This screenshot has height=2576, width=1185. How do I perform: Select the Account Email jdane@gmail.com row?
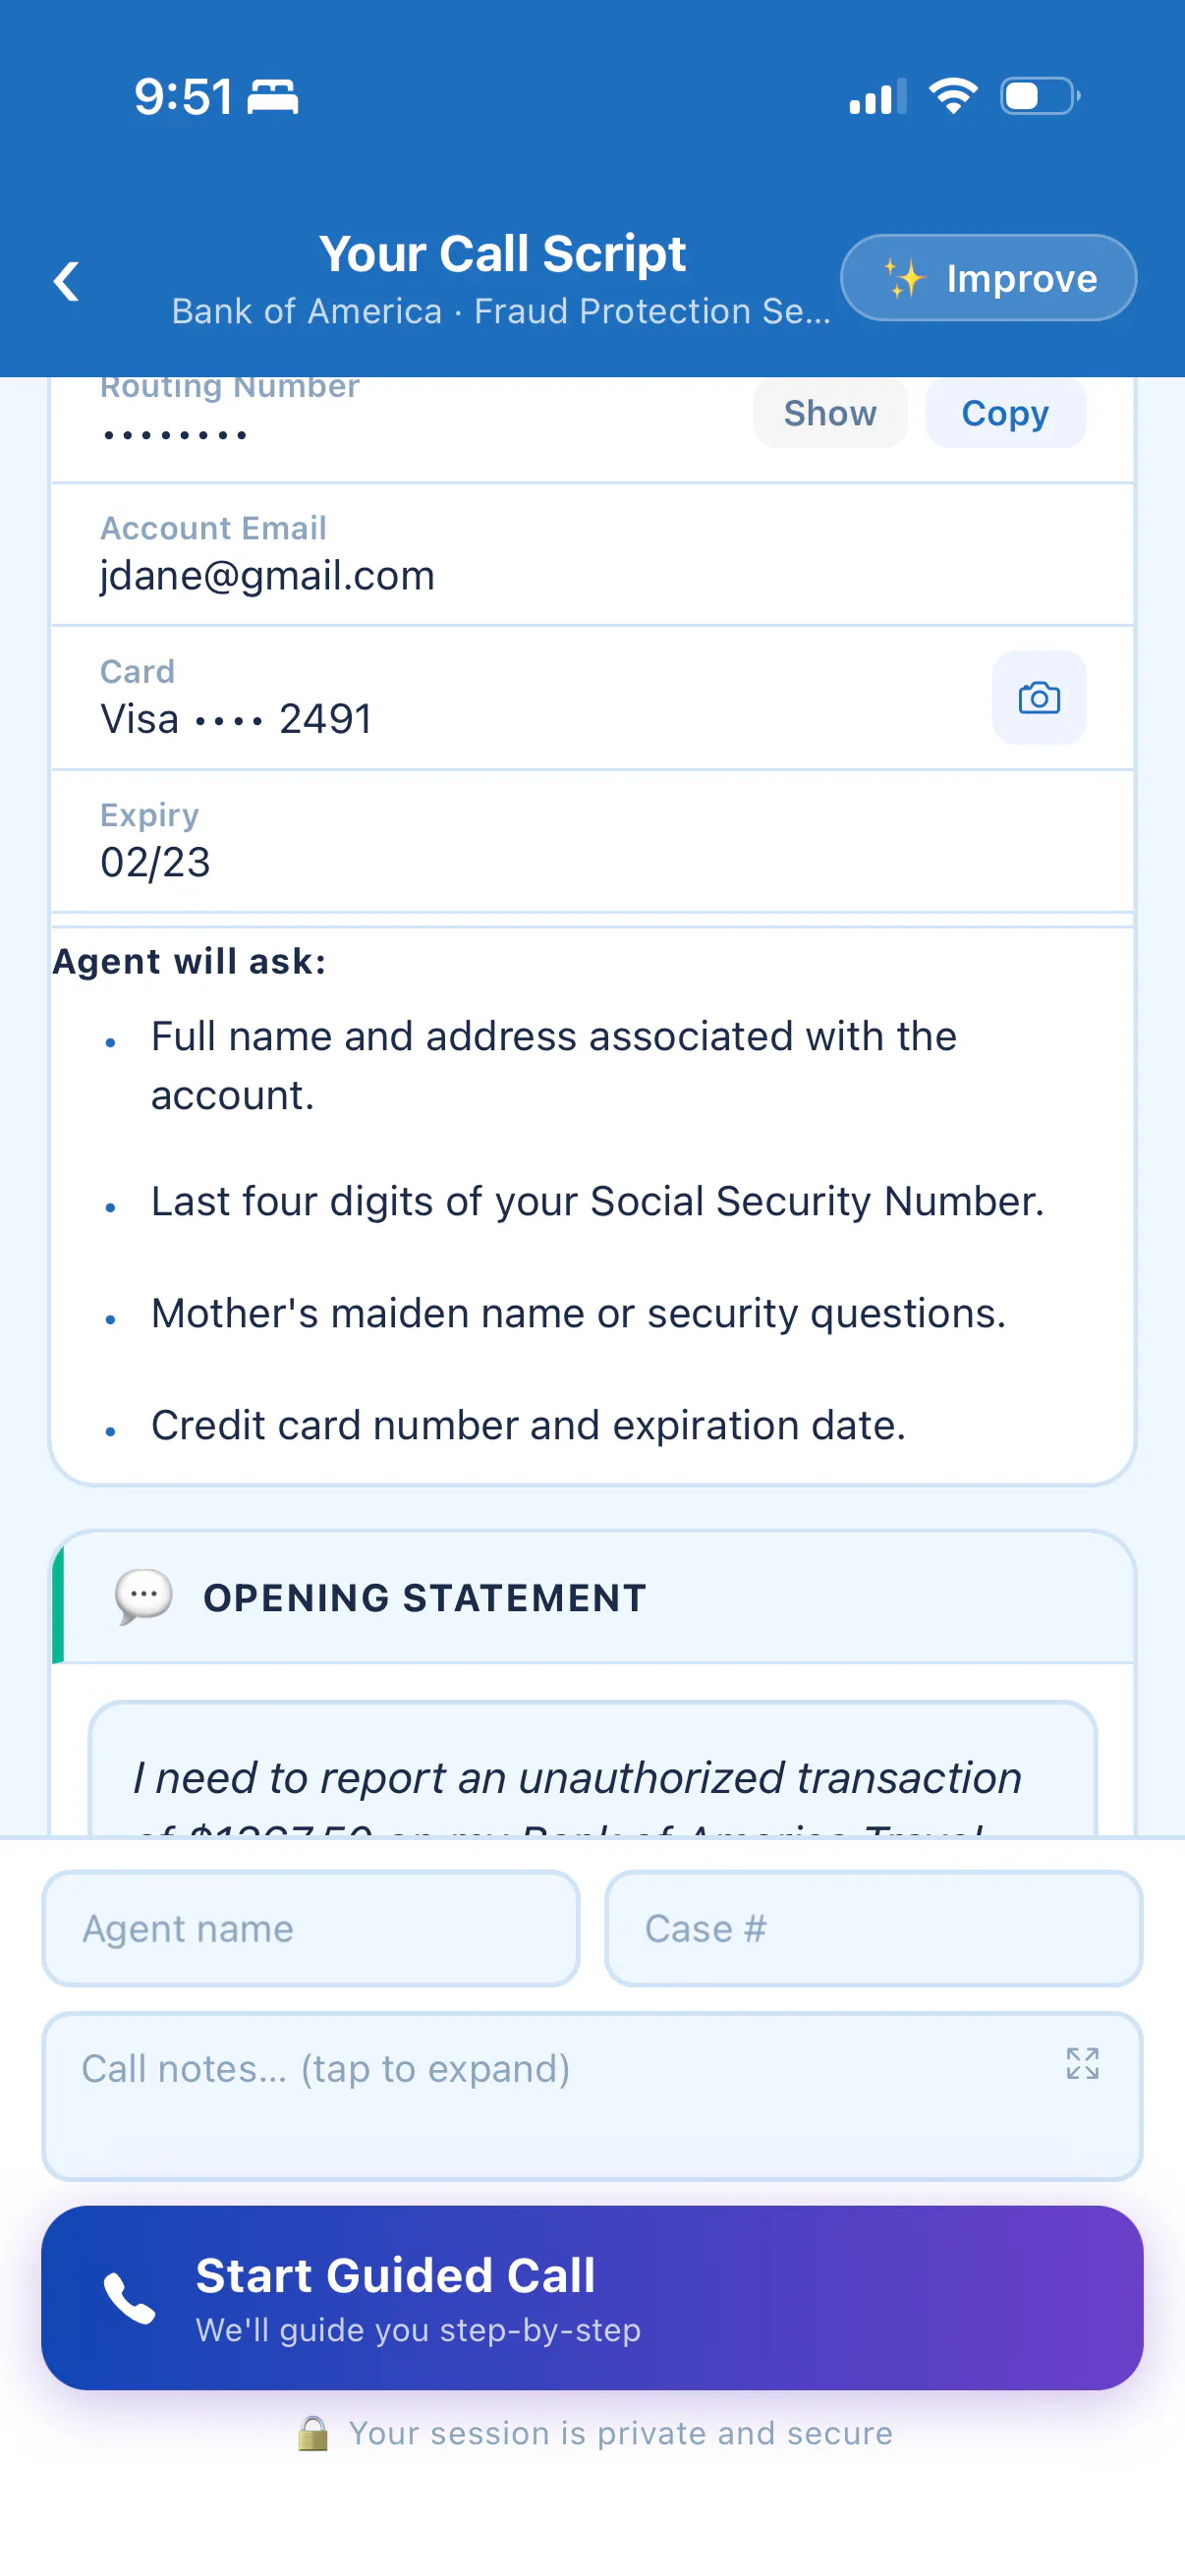pyautogui.click(x=592, y=555)
